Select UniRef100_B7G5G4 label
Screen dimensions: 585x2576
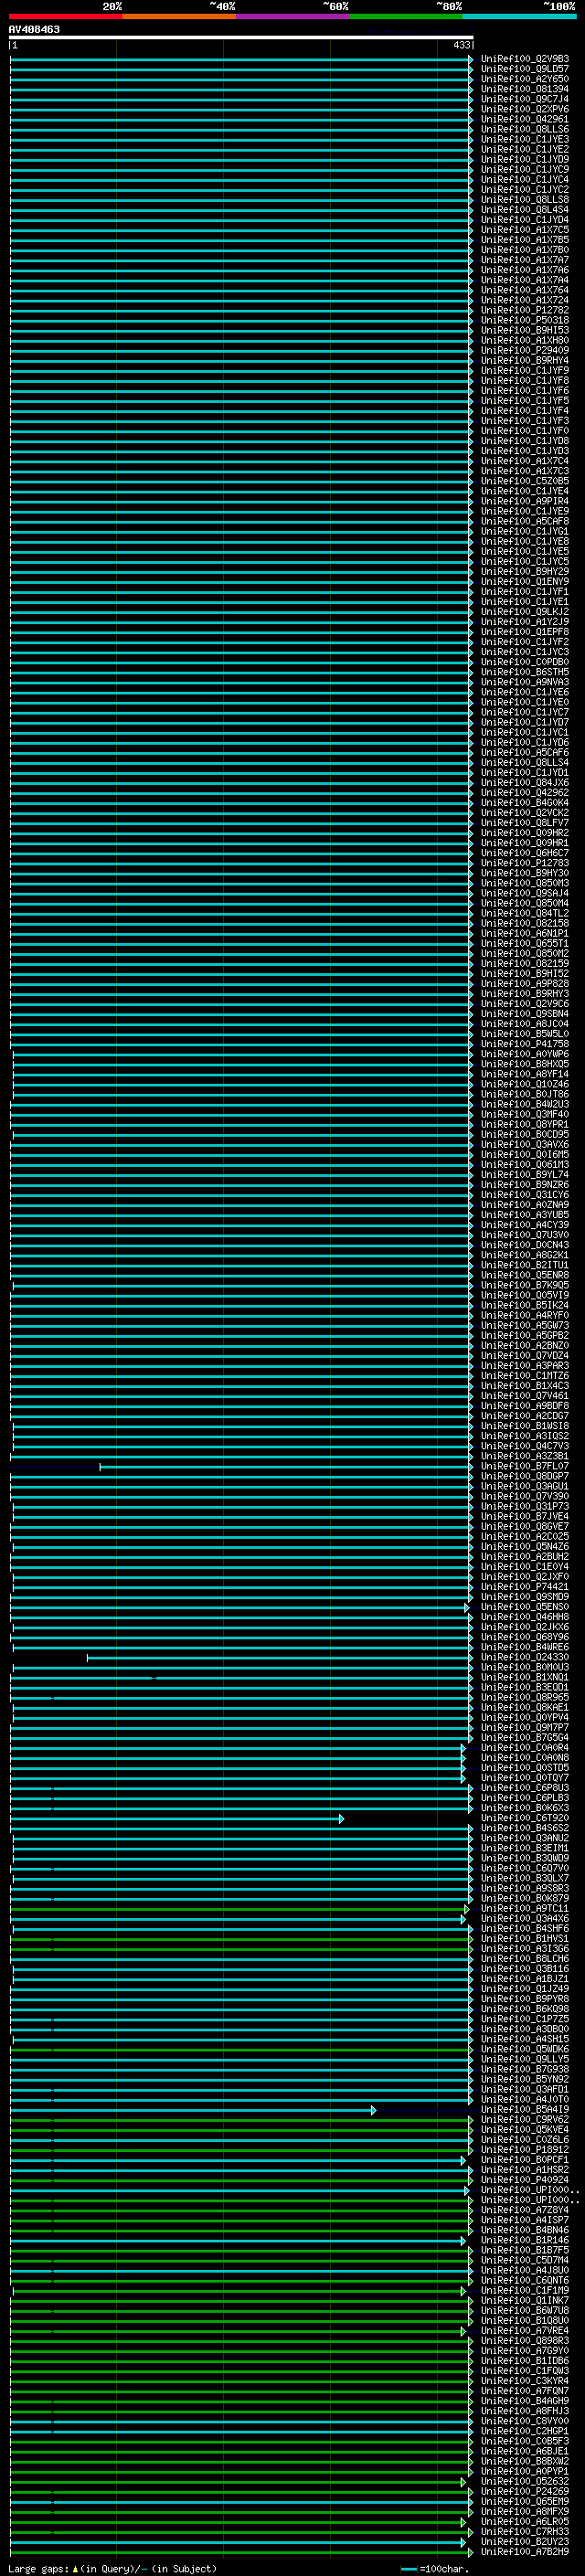click(x=525, y=1737)
